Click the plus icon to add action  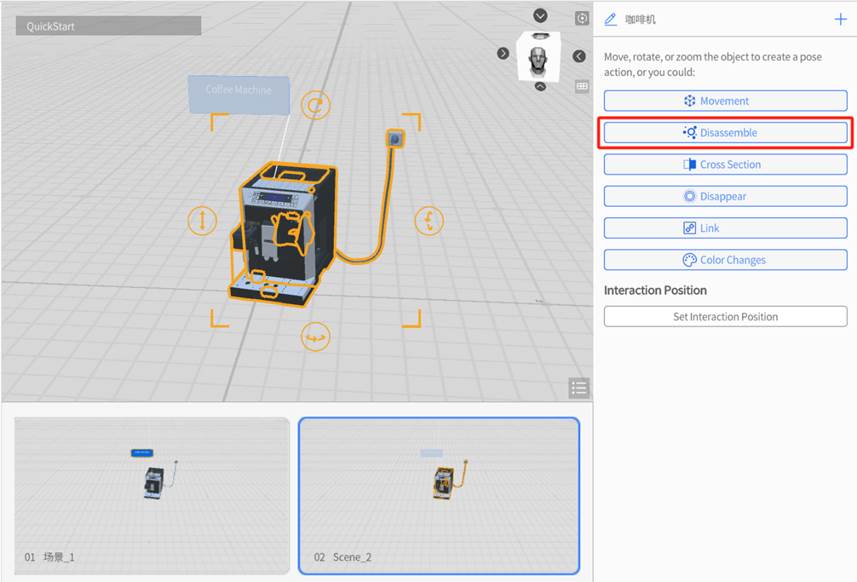click(840, 19)
